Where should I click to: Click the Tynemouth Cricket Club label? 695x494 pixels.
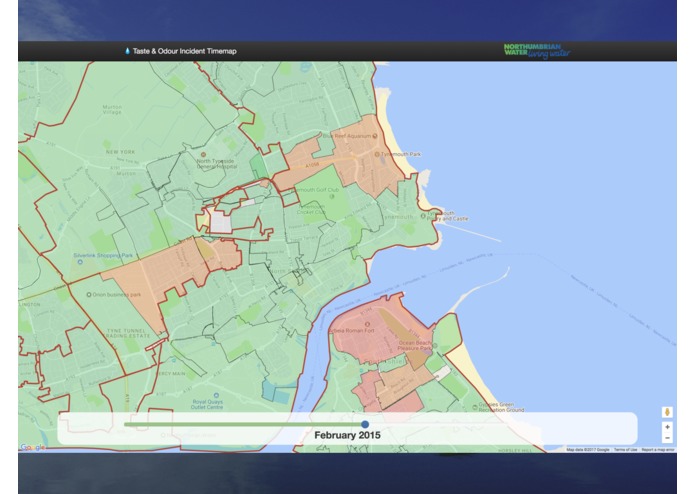[311, 209]
